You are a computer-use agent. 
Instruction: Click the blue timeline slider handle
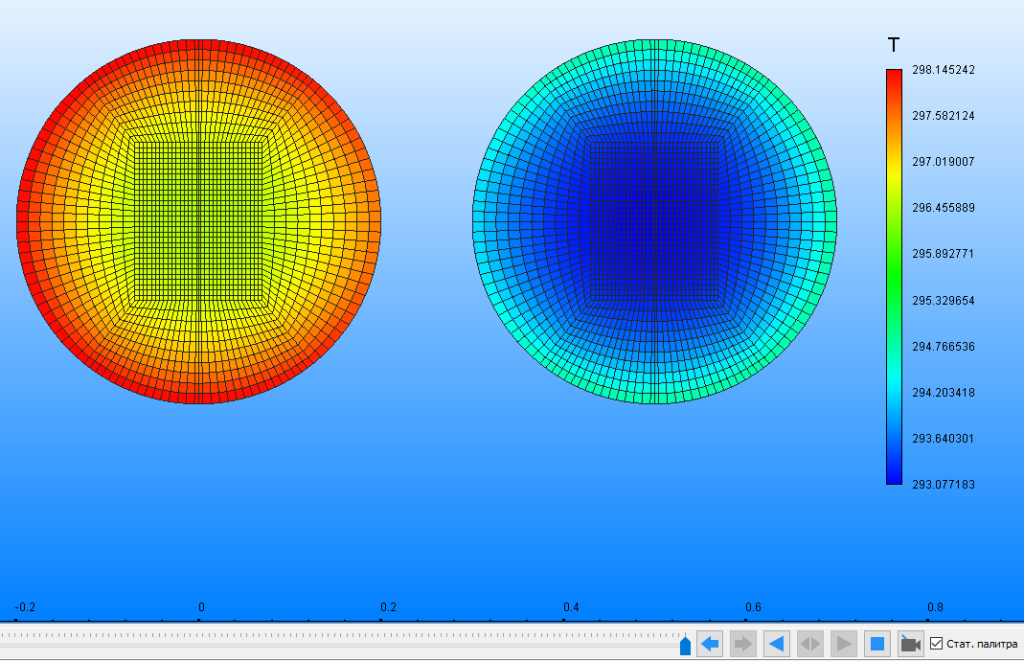[x=685, y=646]
